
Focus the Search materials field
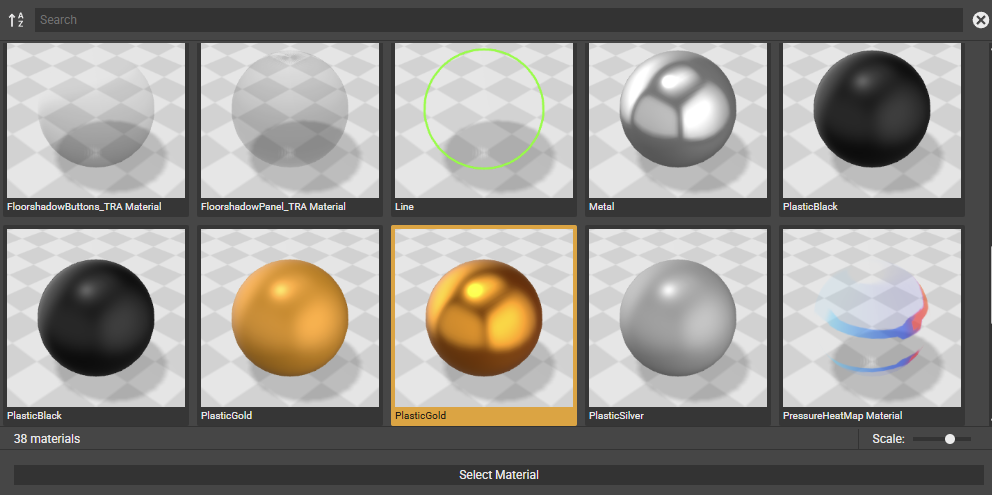coord(499,20)
